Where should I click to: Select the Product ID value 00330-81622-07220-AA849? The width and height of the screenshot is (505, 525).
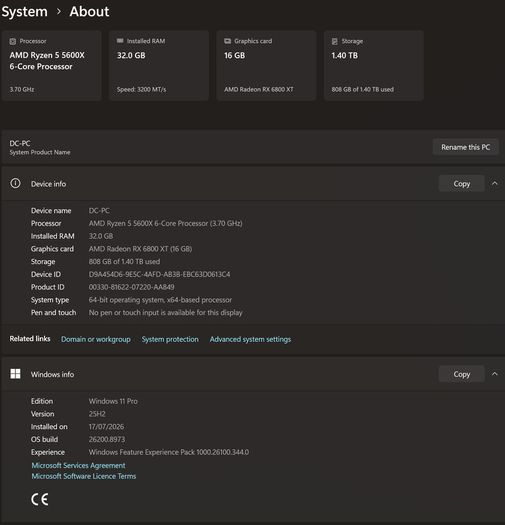point(132,287)
